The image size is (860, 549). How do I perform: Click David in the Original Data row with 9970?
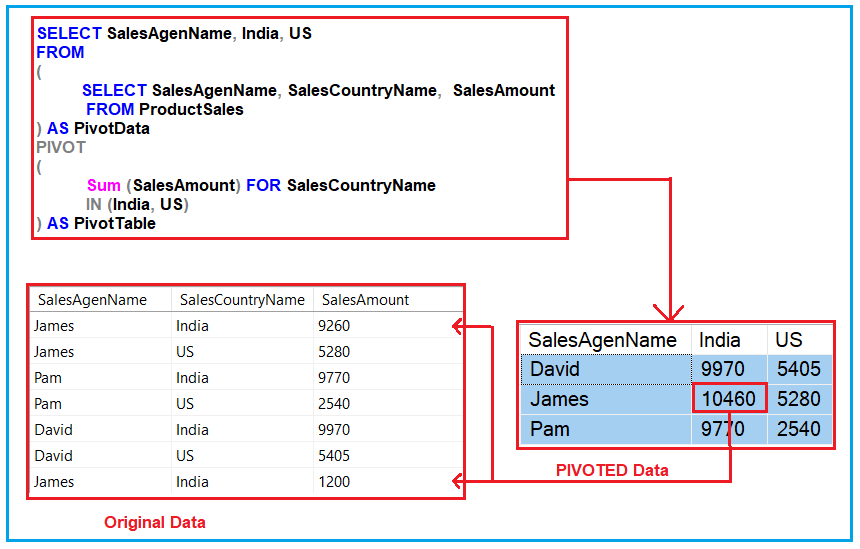point(53,429)
